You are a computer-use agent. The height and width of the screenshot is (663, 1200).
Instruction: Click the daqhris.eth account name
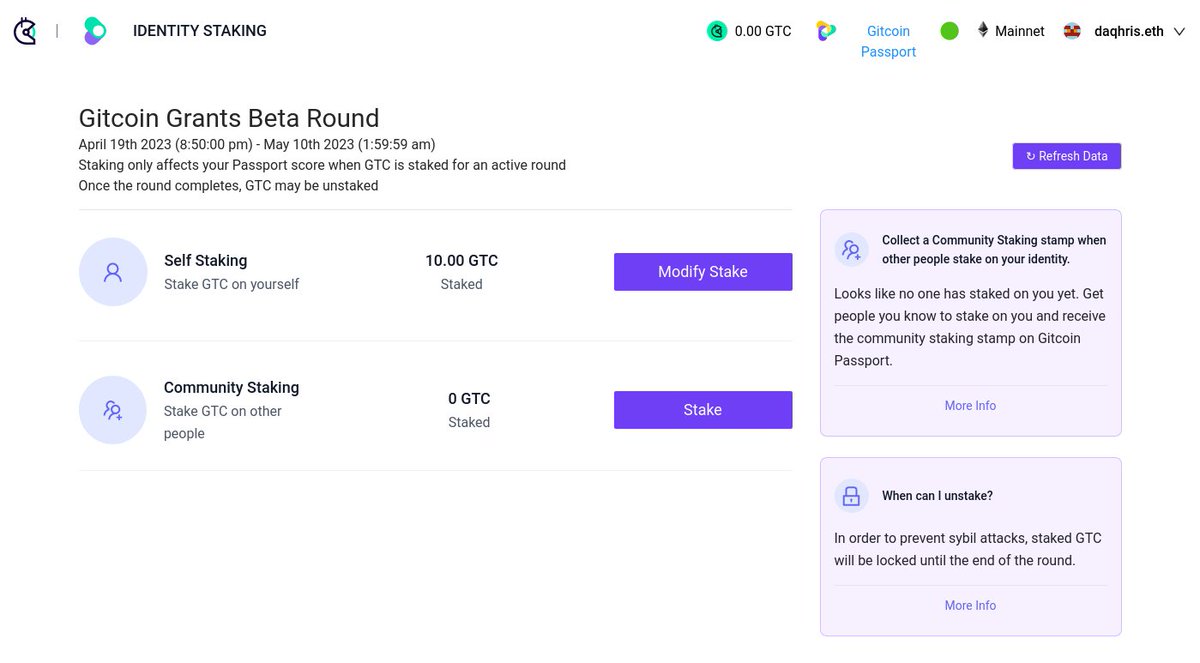click(x=1129, y=31)
